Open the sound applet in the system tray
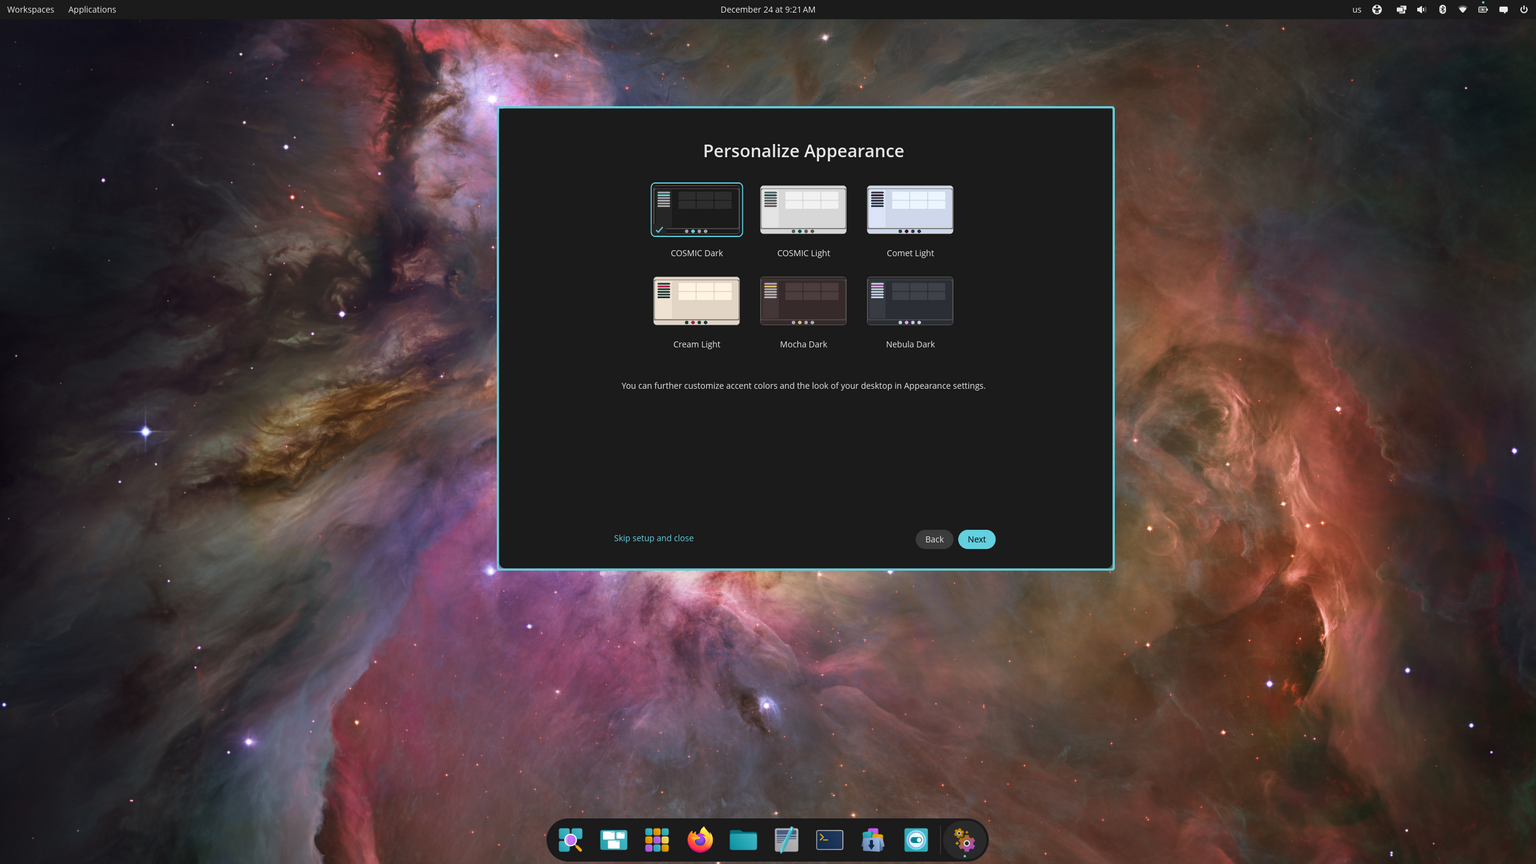The width and height of the screenshot is (1536, 864). [1421, 9]
